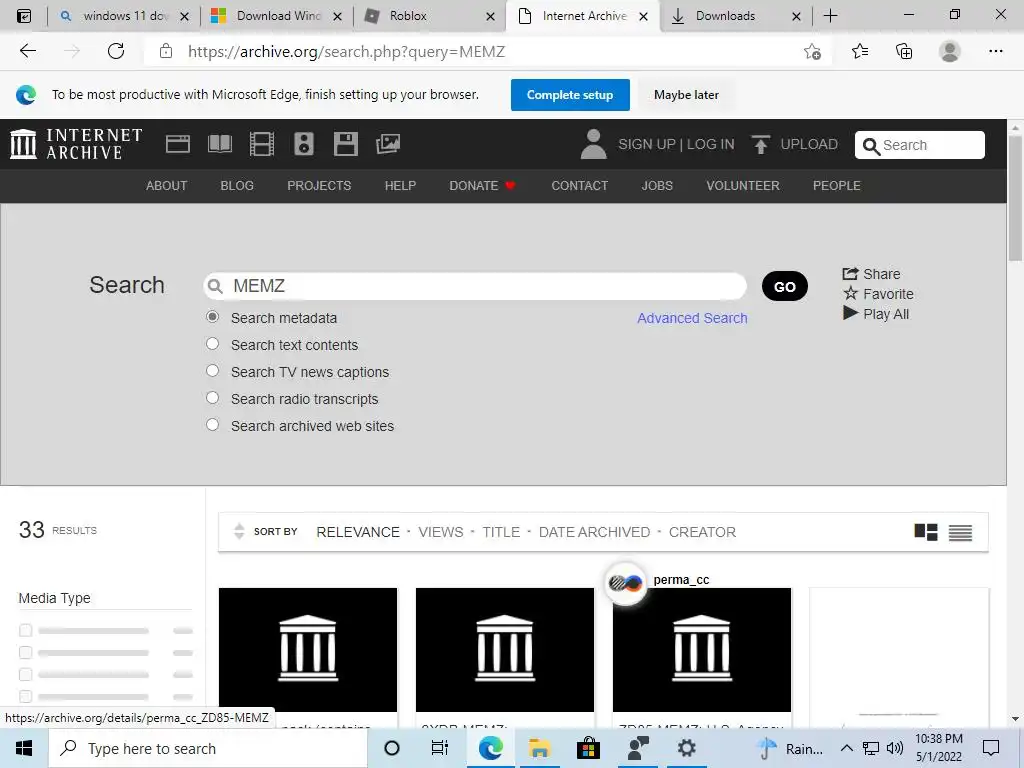Image resolution: width=1024 pixels, height=768 pixels.
Task: Switch to the Download Windows tab
Action: [277, 16]
